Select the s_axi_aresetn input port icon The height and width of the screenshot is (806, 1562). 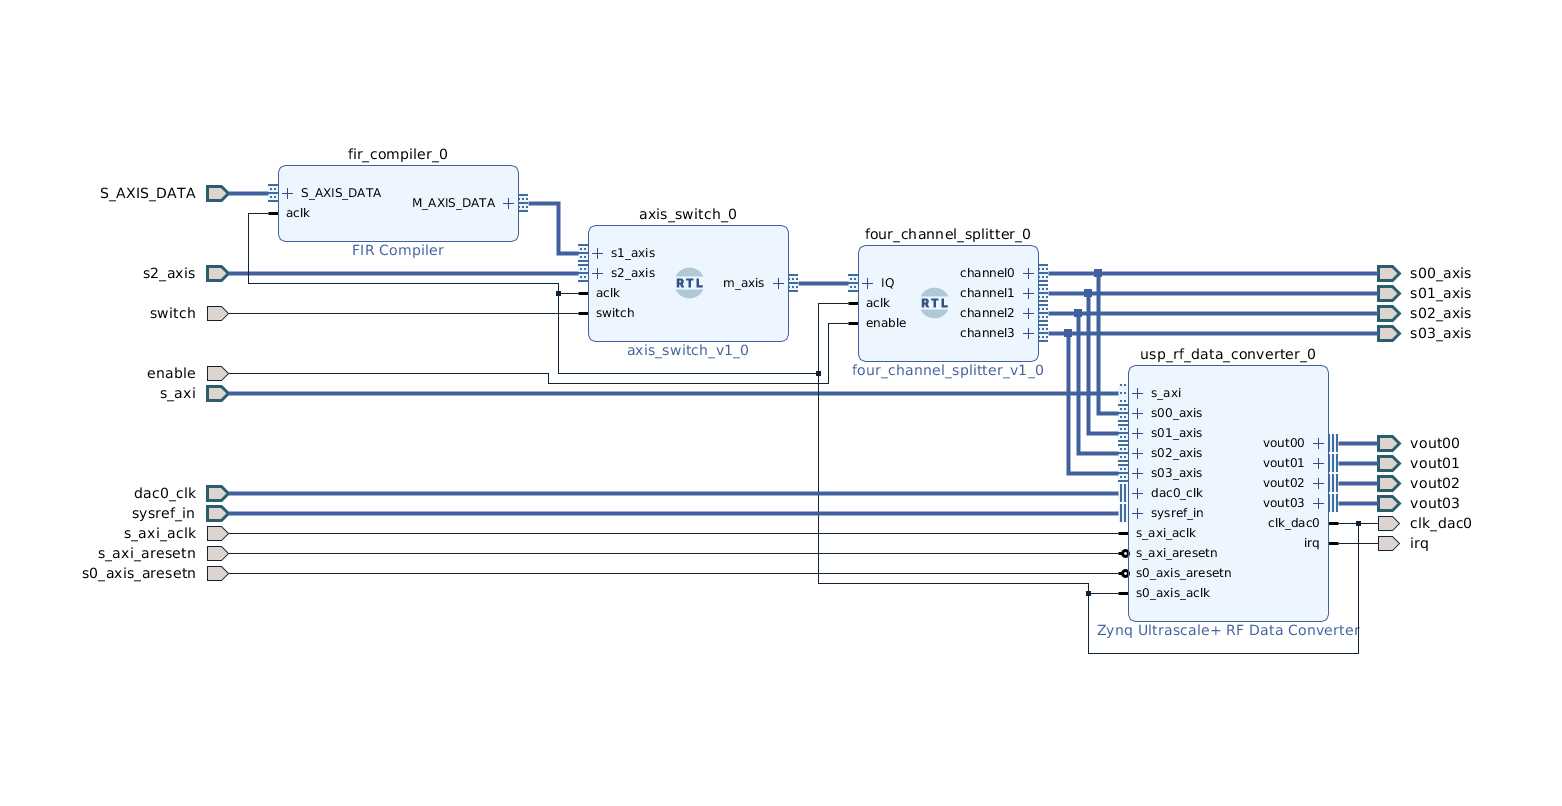click(217, 553)
